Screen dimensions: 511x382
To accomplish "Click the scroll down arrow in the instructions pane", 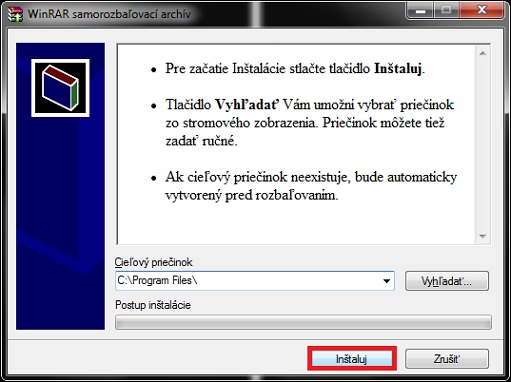I will point(482,236).
